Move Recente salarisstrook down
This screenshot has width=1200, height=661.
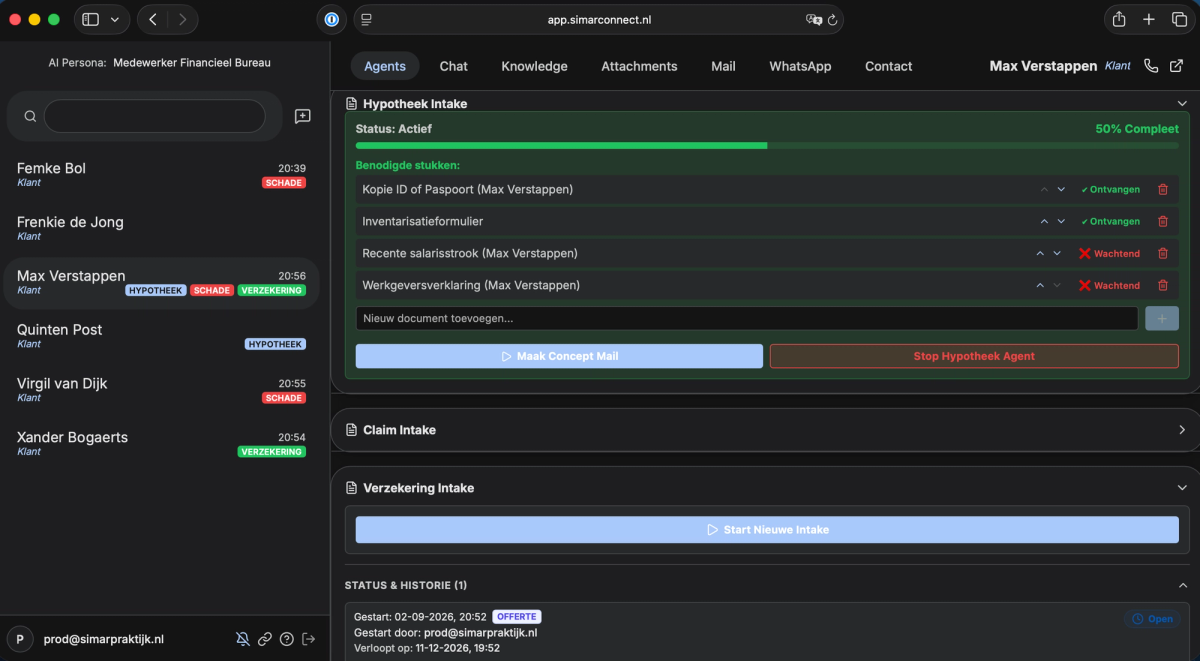point(1057,253)
